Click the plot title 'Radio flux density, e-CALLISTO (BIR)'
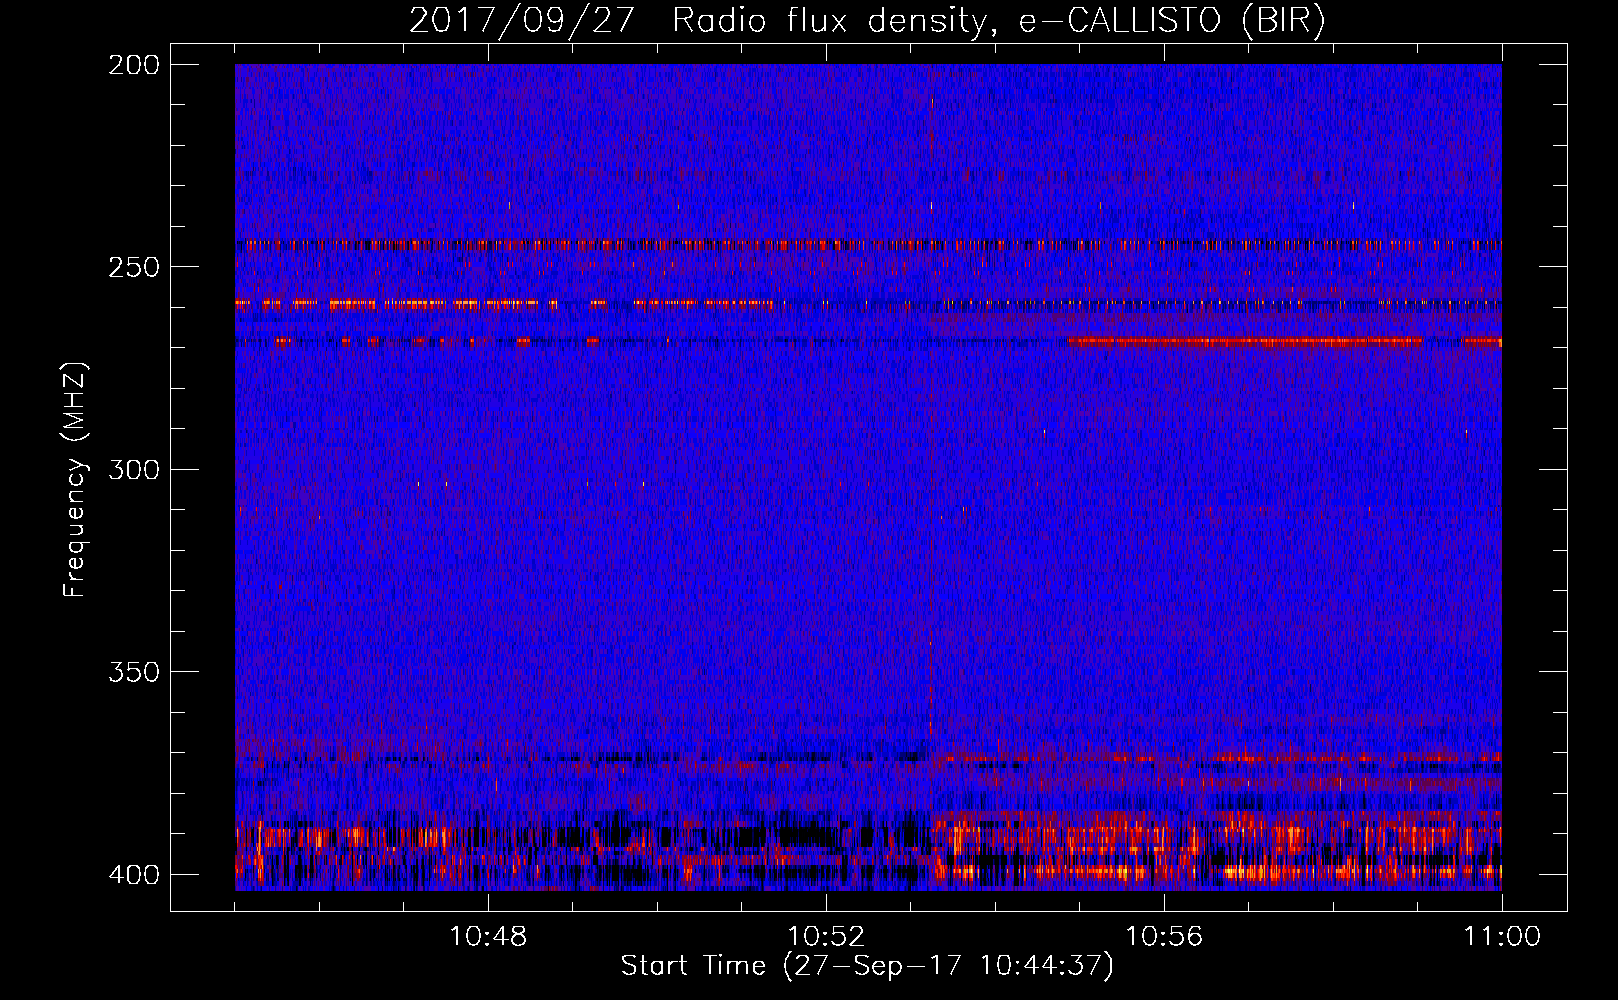Viewport: 1618px width, 1000px height. point(998,20)
